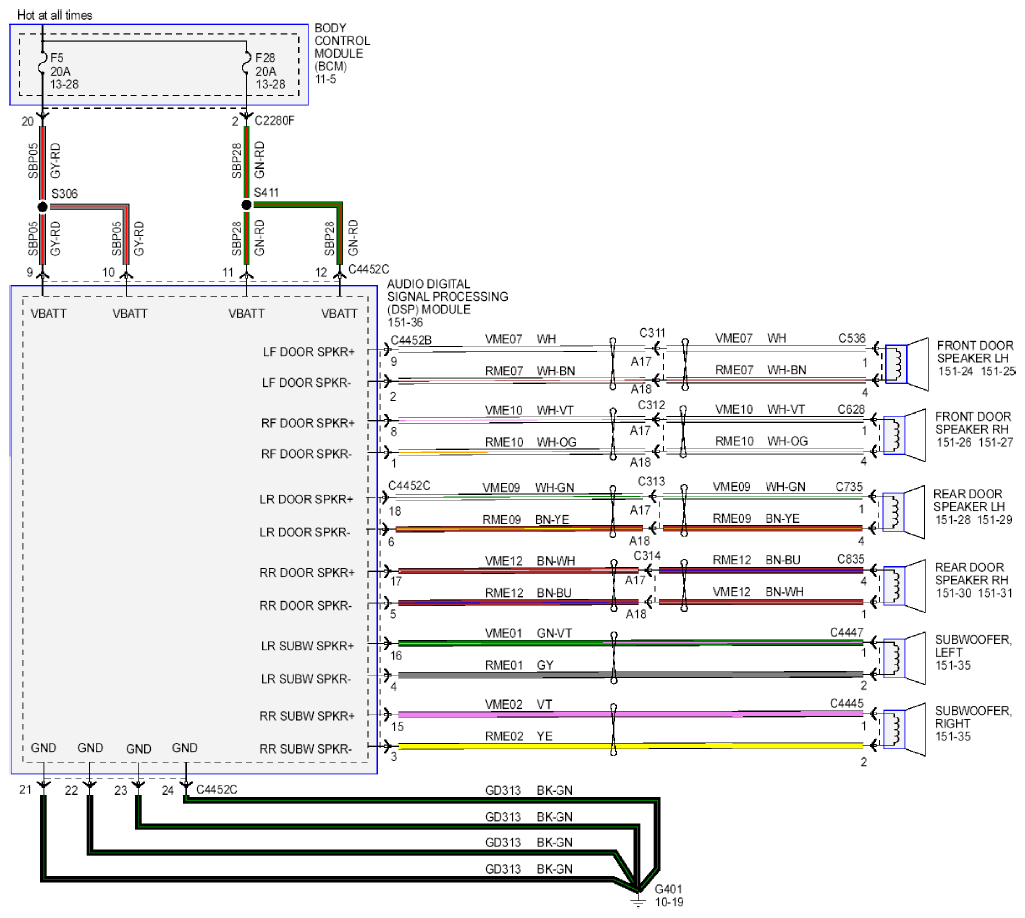Click the VBATT pin 12 label
Image resolution: width=1025 pixels, height=918 pixels.
pyautogui.click(x=339, y=314)
